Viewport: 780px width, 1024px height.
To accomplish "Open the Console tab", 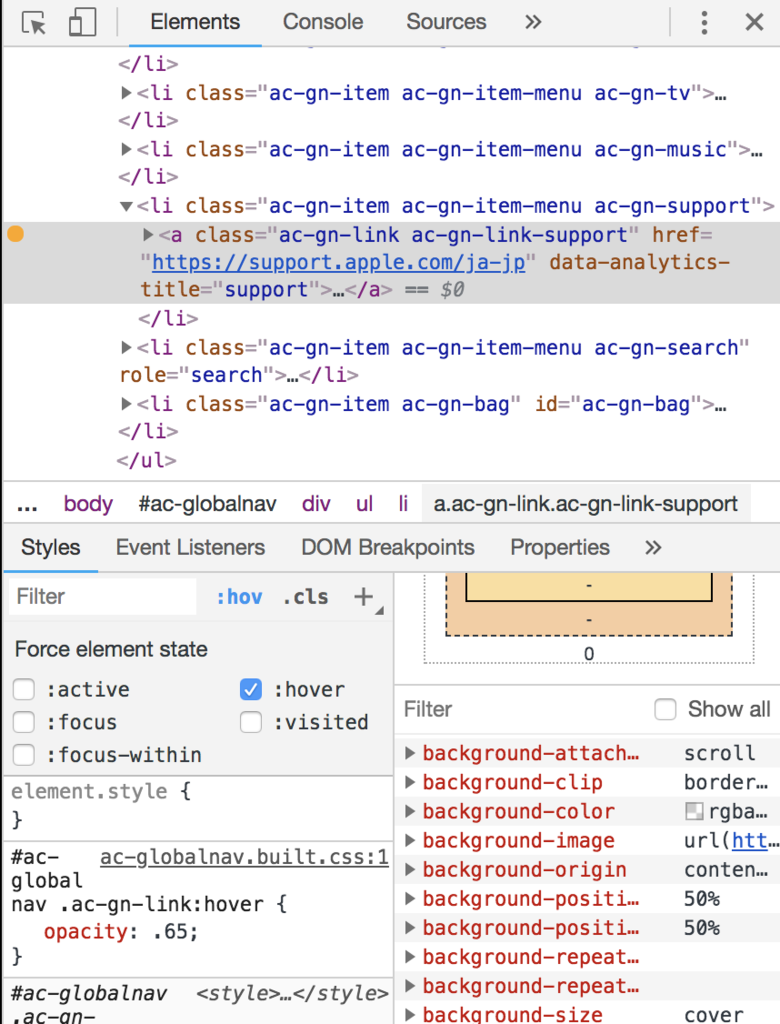I will pos(323,22).
